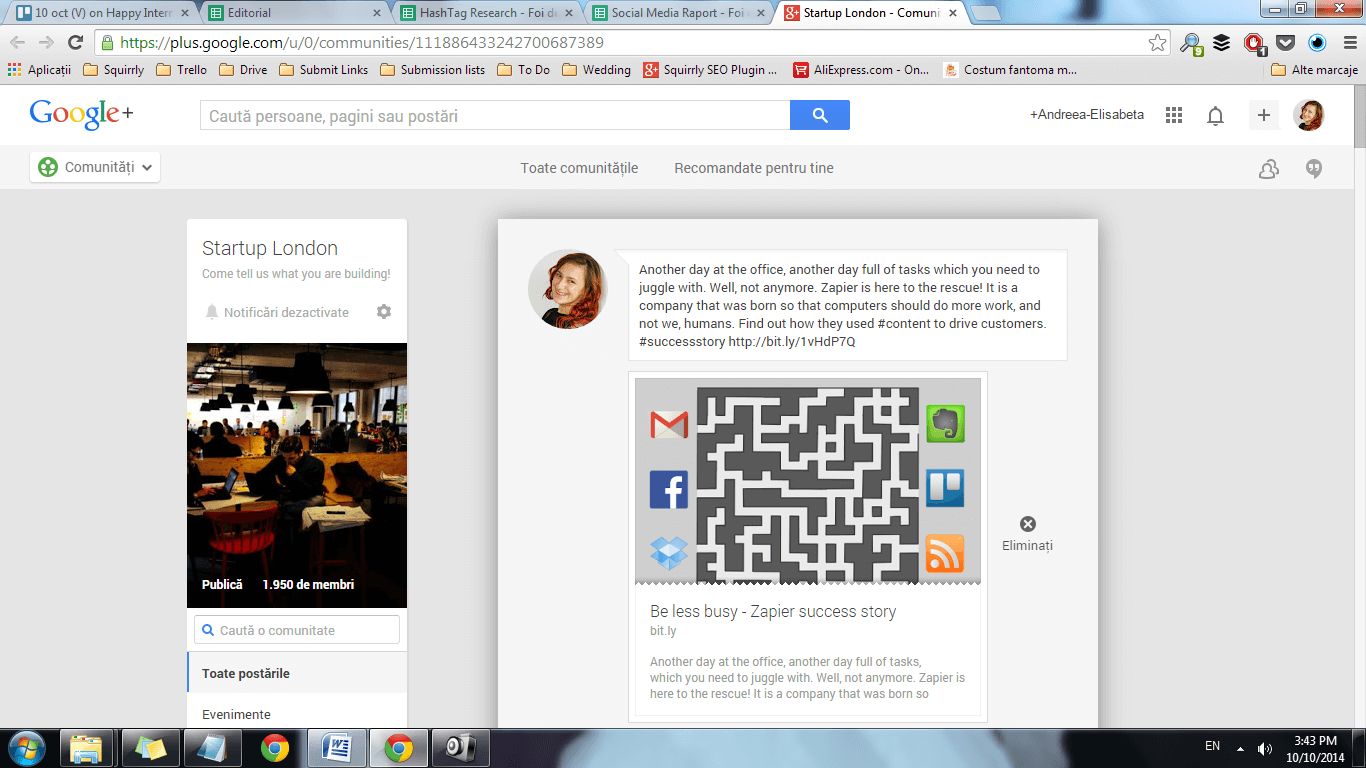Open community settings gear icon

[384, 312]
